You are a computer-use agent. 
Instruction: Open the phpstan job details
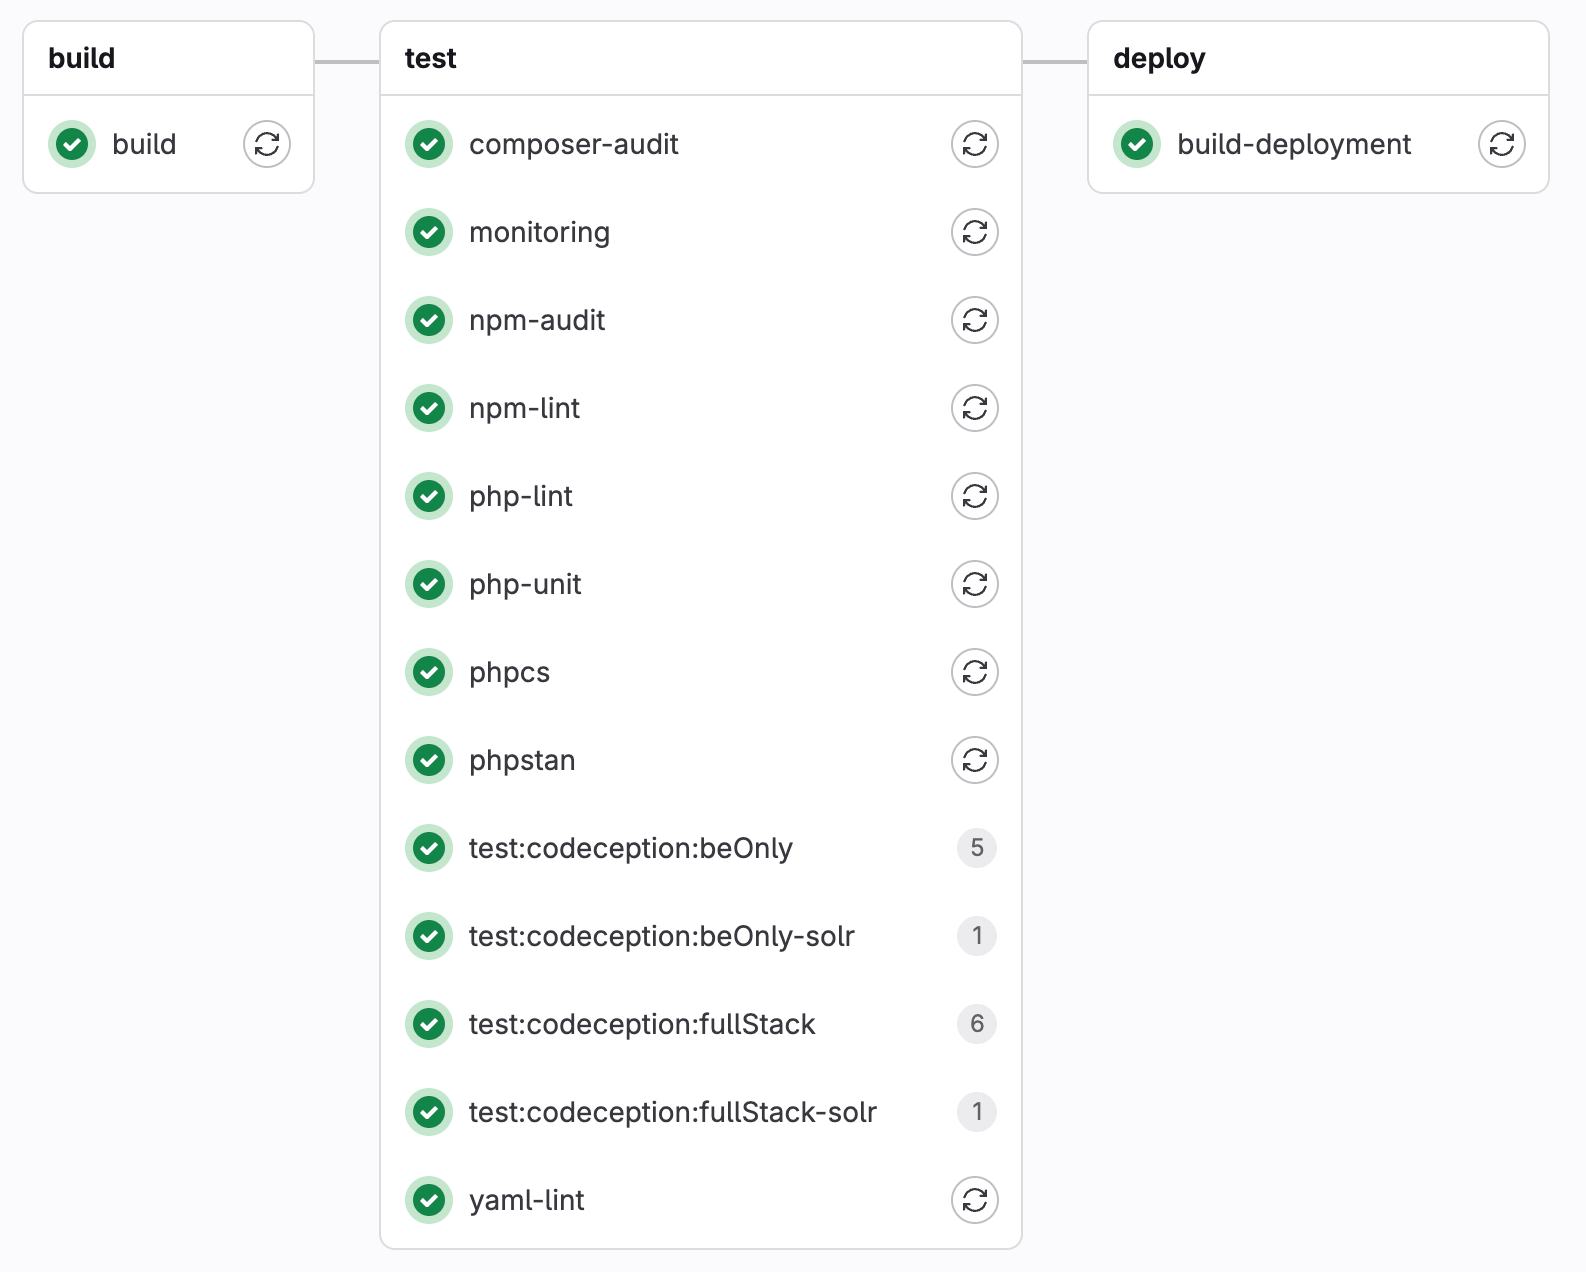[522, 760]
